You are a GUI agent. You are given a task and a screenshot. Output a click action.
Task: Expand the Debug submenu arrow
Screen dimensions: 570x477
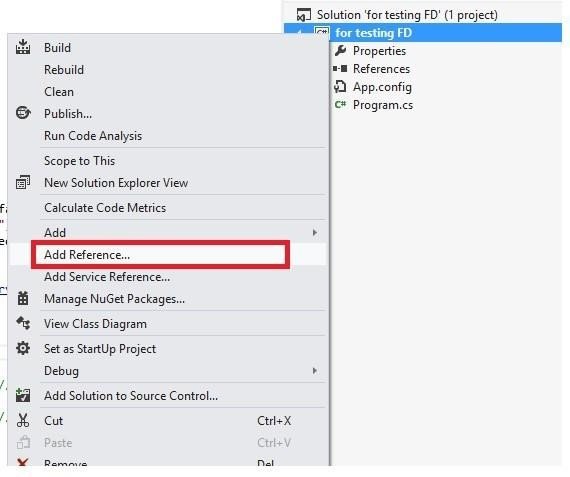pyautogui.click(x=315, y=370)
